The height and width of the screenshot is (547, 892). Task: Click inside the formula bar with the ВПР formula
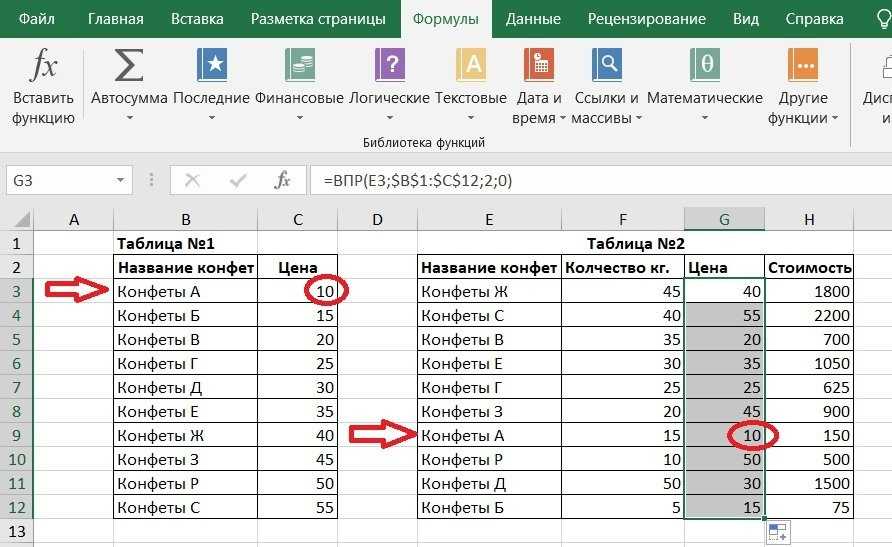(601, 181)
